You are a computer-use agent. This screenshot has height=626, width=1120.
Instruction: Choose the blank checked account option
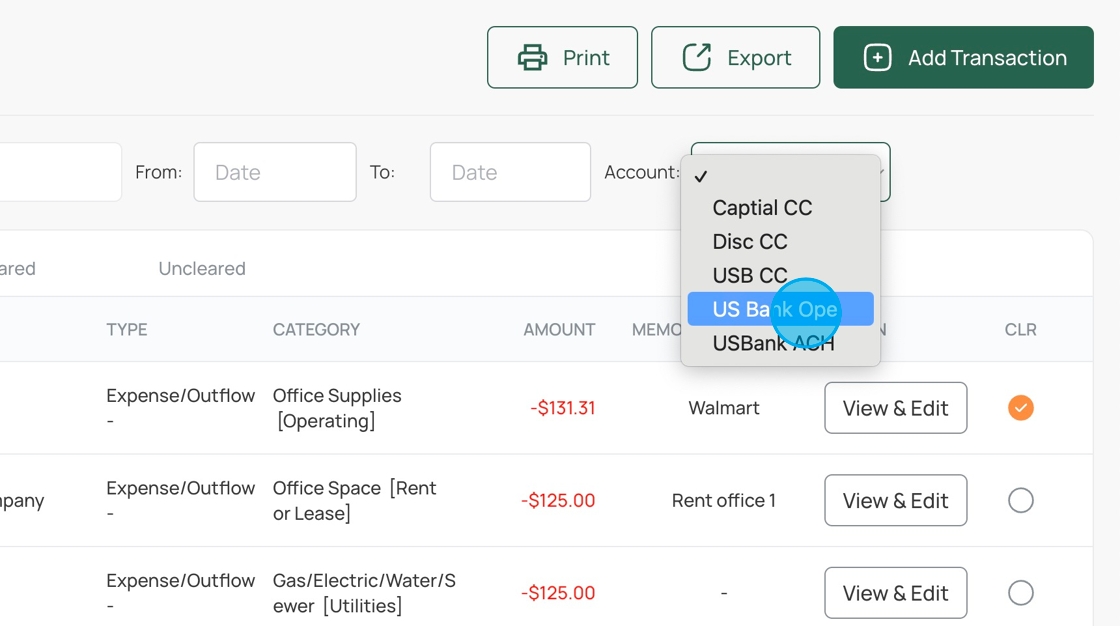pos(780,176)
